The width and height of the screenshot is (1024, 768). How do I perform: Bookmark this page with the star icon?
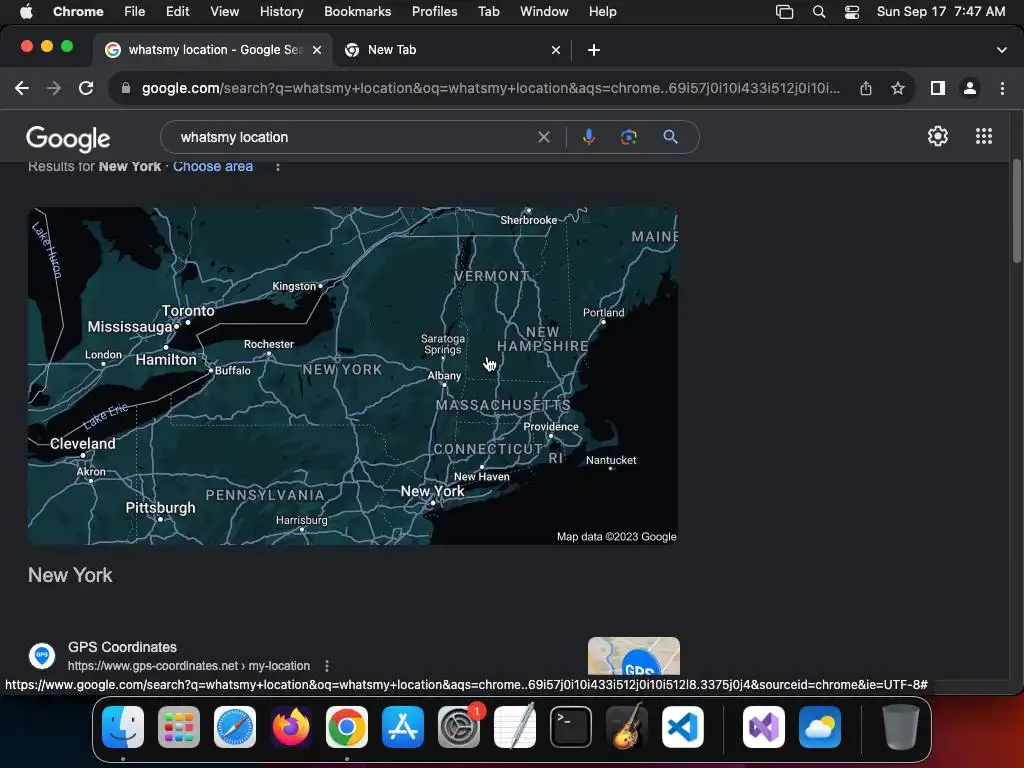pos(898,88)
